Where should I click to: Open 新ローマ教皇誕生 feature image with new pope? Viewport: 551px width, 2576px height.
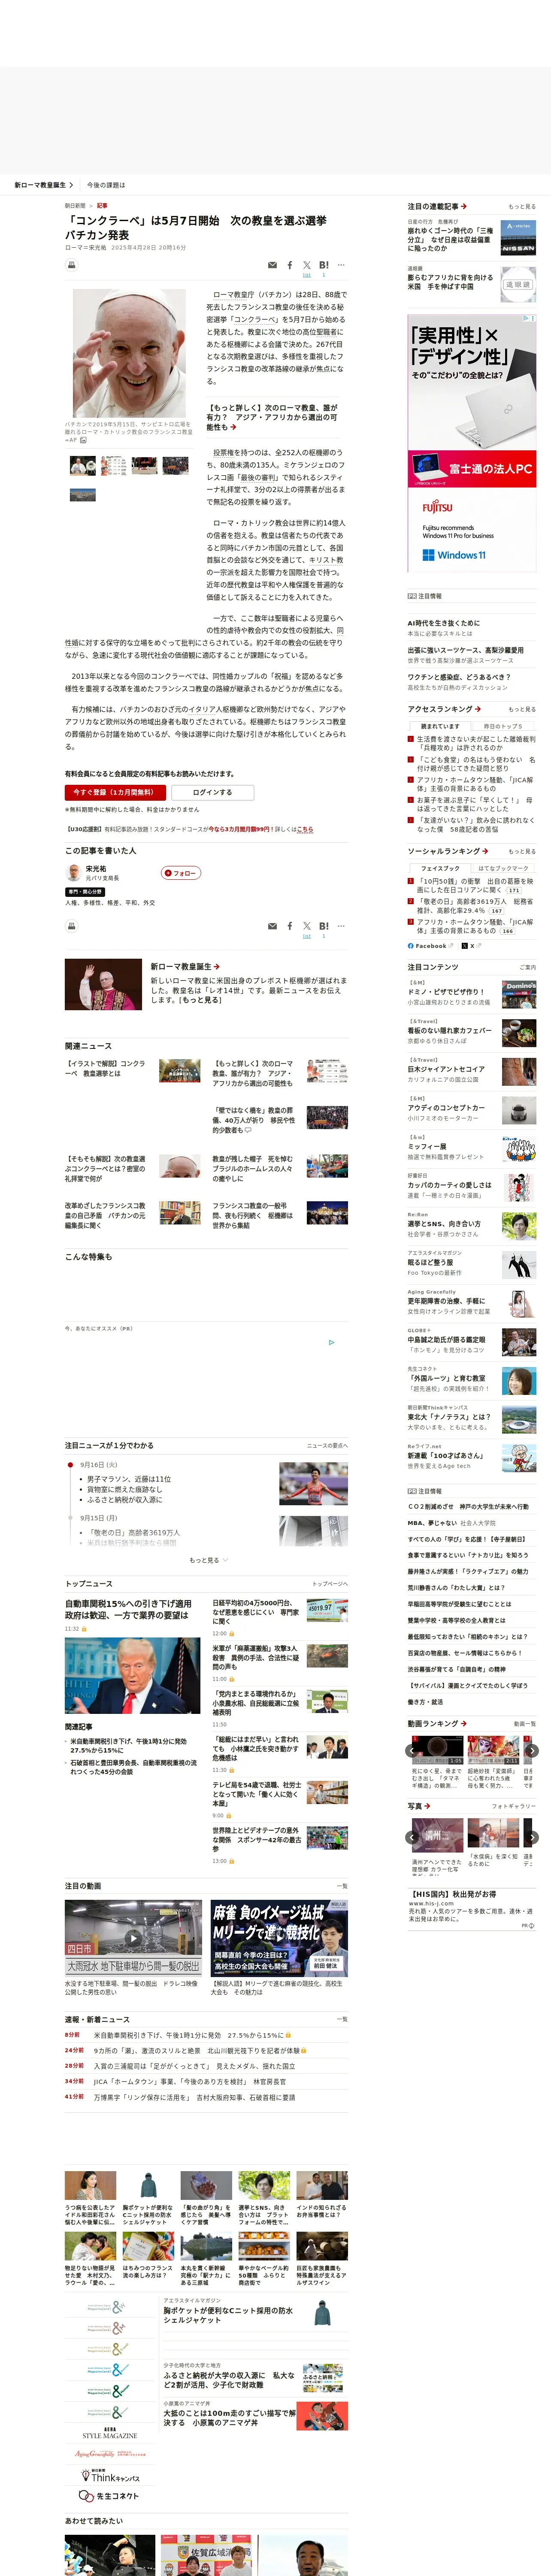coord(103,984)
